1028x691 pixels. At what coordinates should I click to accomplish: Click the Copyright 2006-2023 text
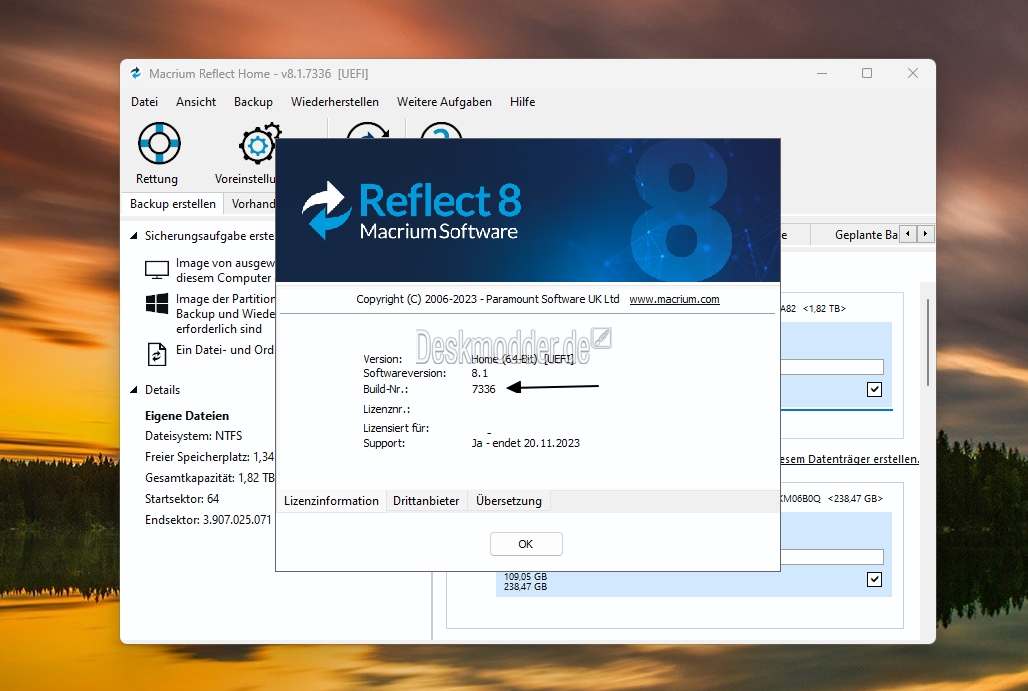(487, 299)
